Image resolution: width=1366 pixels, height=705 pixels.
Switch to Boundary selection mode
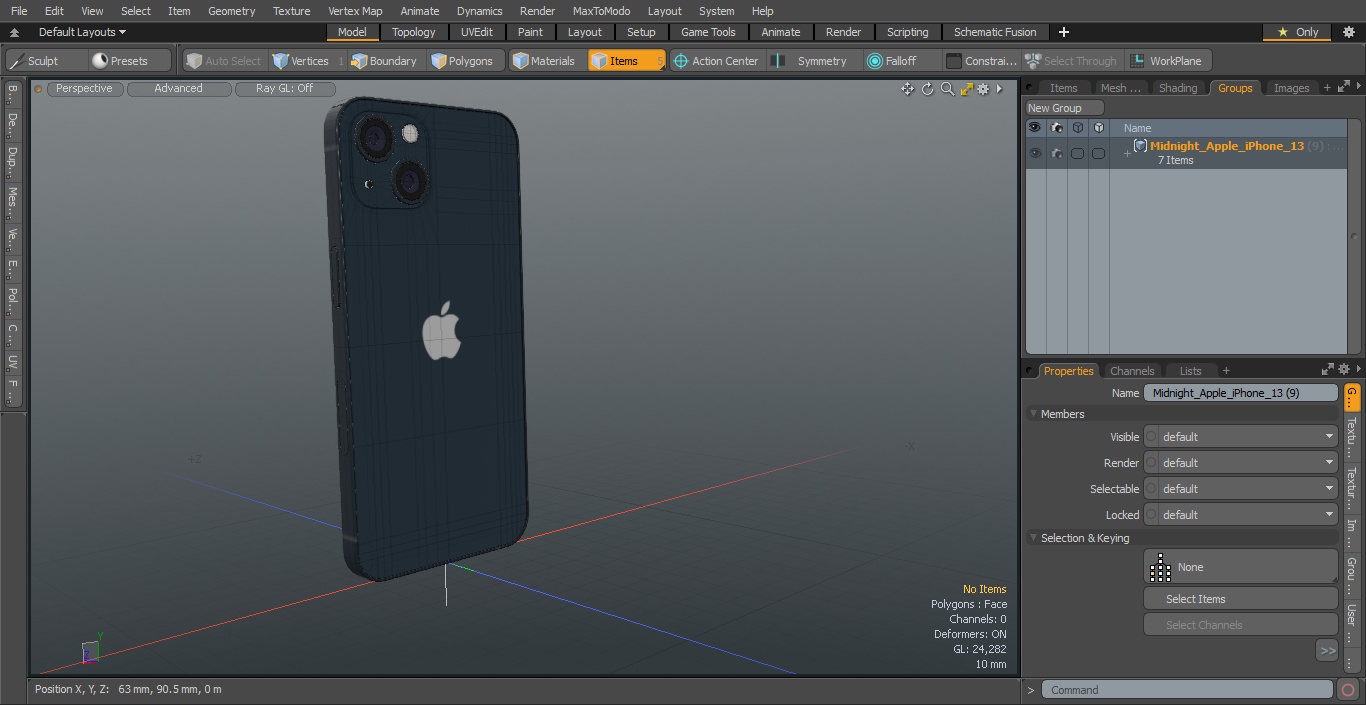pyautogui.click(x=384, y=61)
